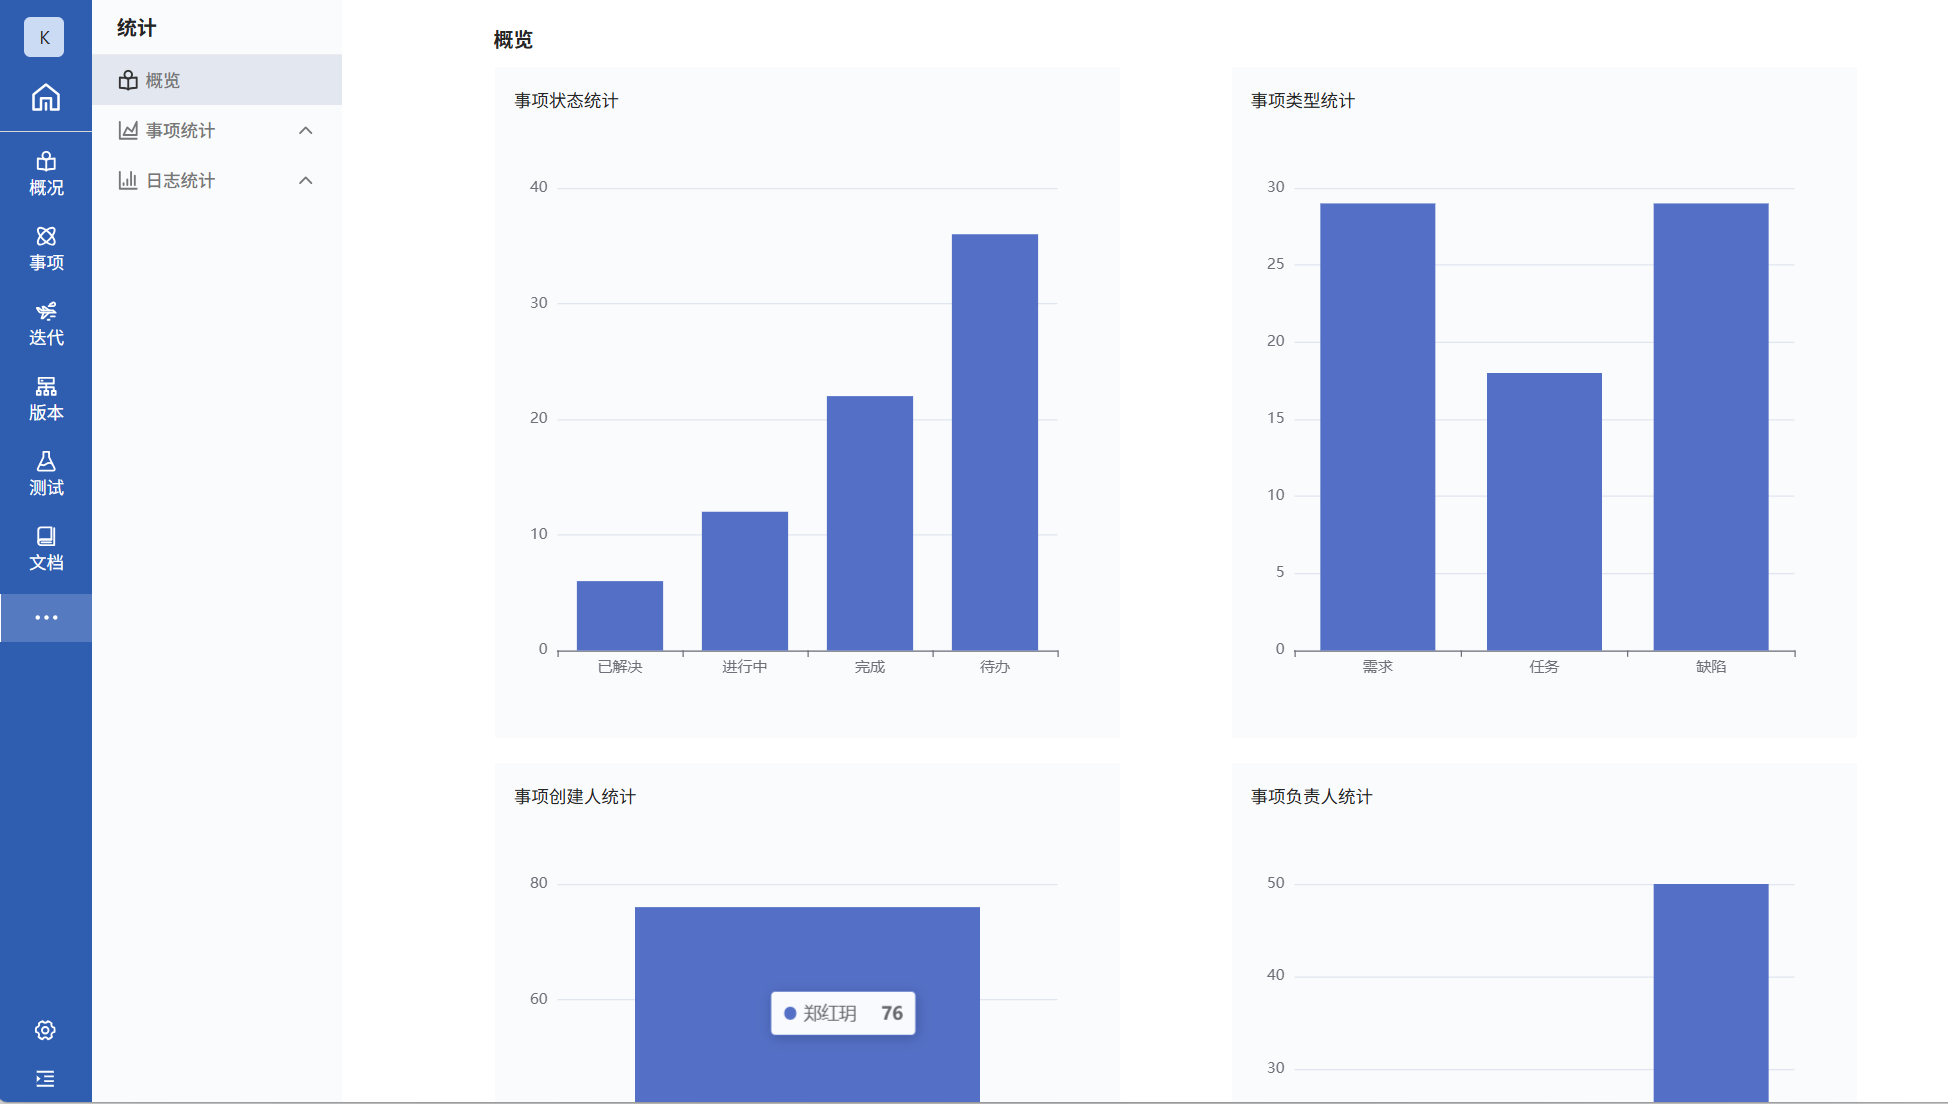Select 事项统计 menu item
The height and width of the screenshot is (1104, 1948).
point(180,131)
